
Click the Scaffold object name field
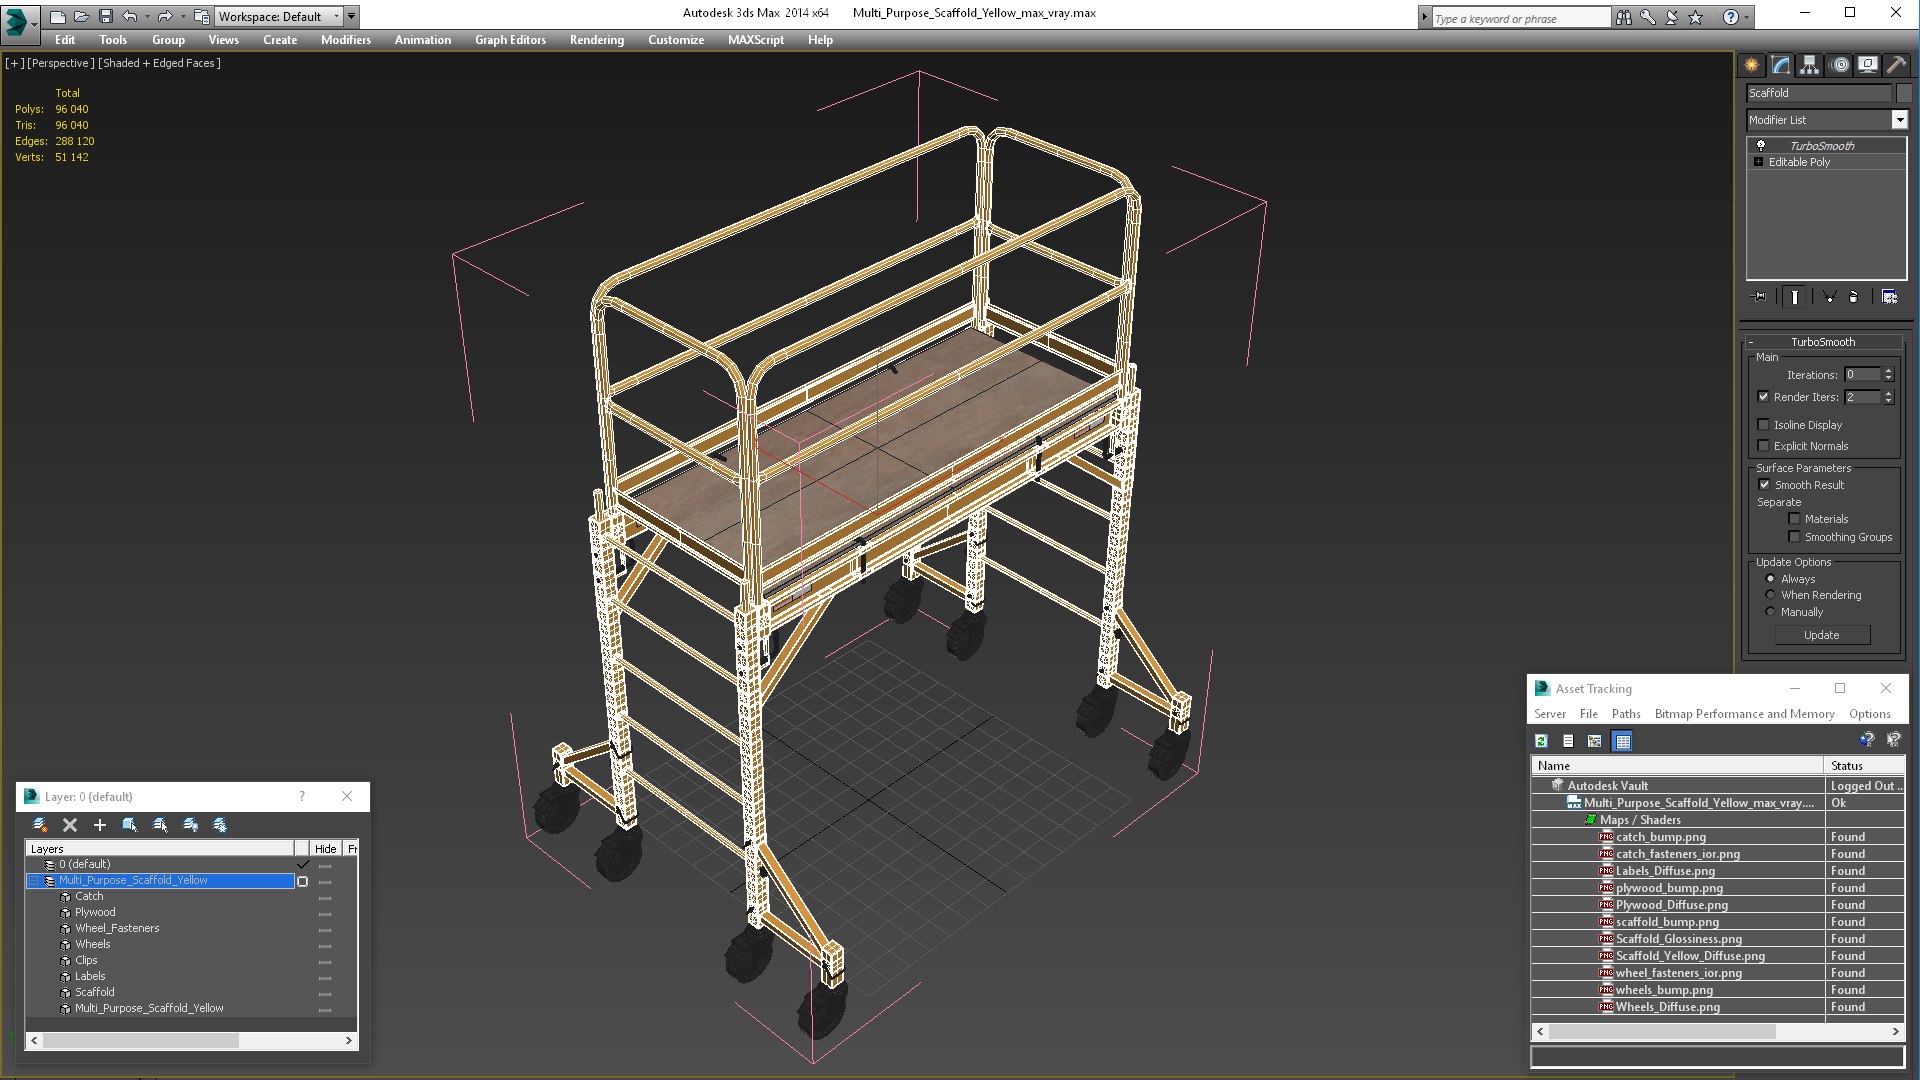click(1819, 93)
